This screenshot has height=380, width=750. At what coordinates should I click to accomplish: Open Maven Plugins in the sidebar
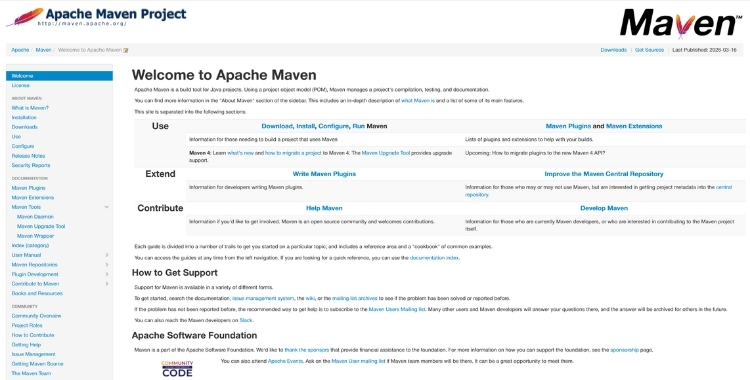coord(28,188)
